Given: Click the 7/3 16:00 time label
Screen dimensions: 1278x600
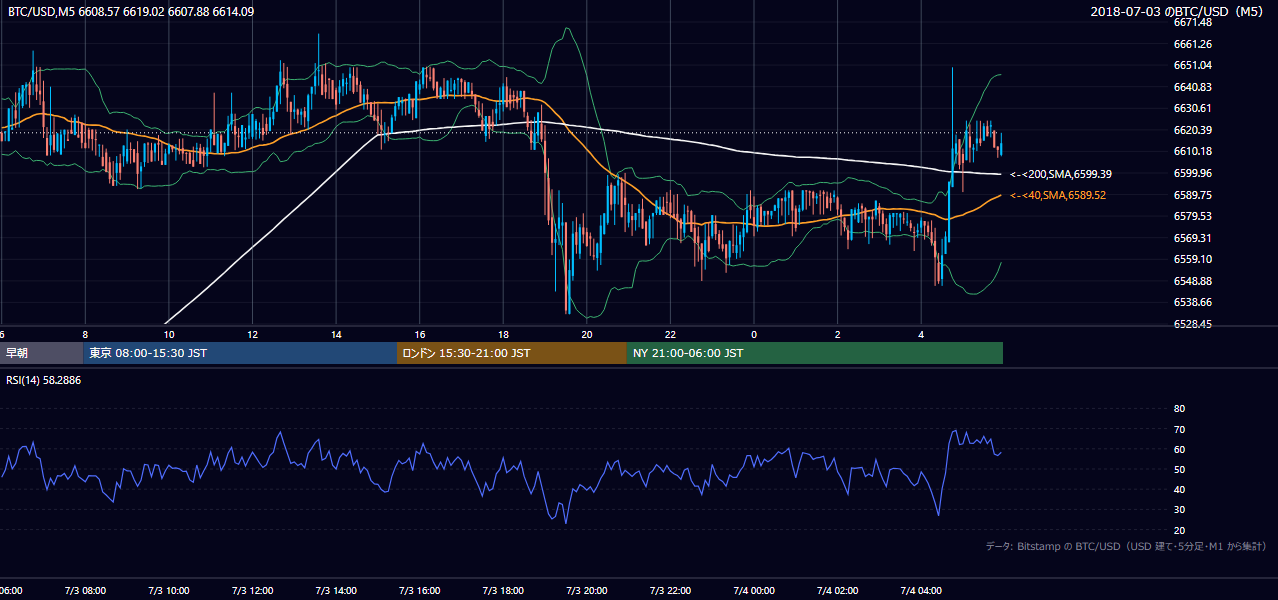Looking at the screenshot, I should coord(419,591).
